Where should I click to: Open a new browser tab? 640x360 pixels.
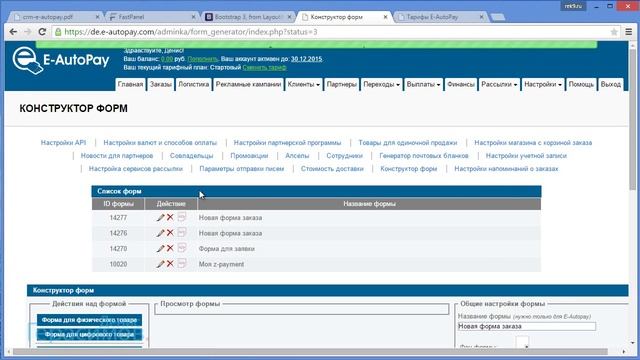[x=498, y=17]
